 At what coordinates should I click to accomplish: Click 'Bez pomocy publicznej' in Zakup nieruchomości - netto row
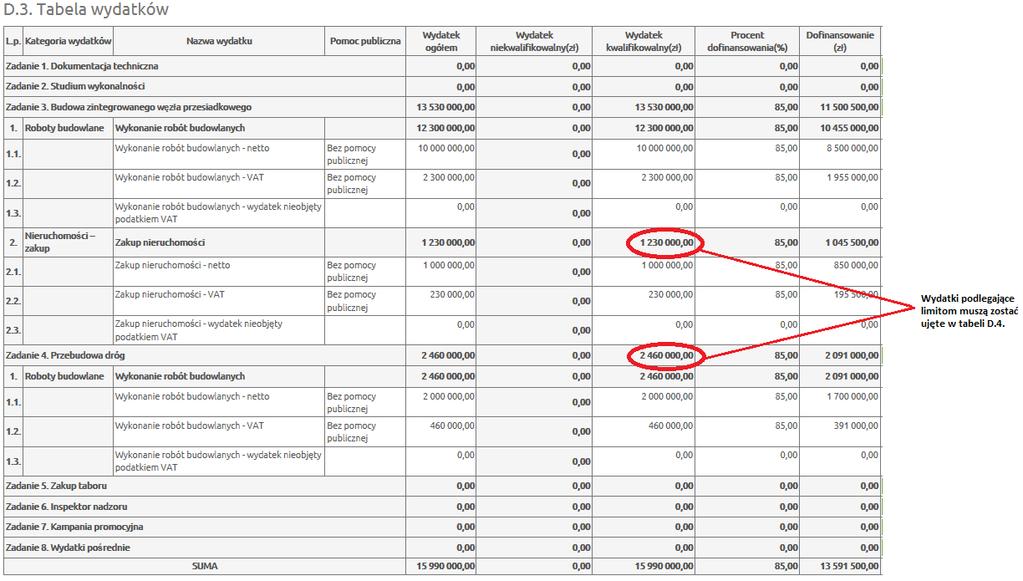(352, 271)
